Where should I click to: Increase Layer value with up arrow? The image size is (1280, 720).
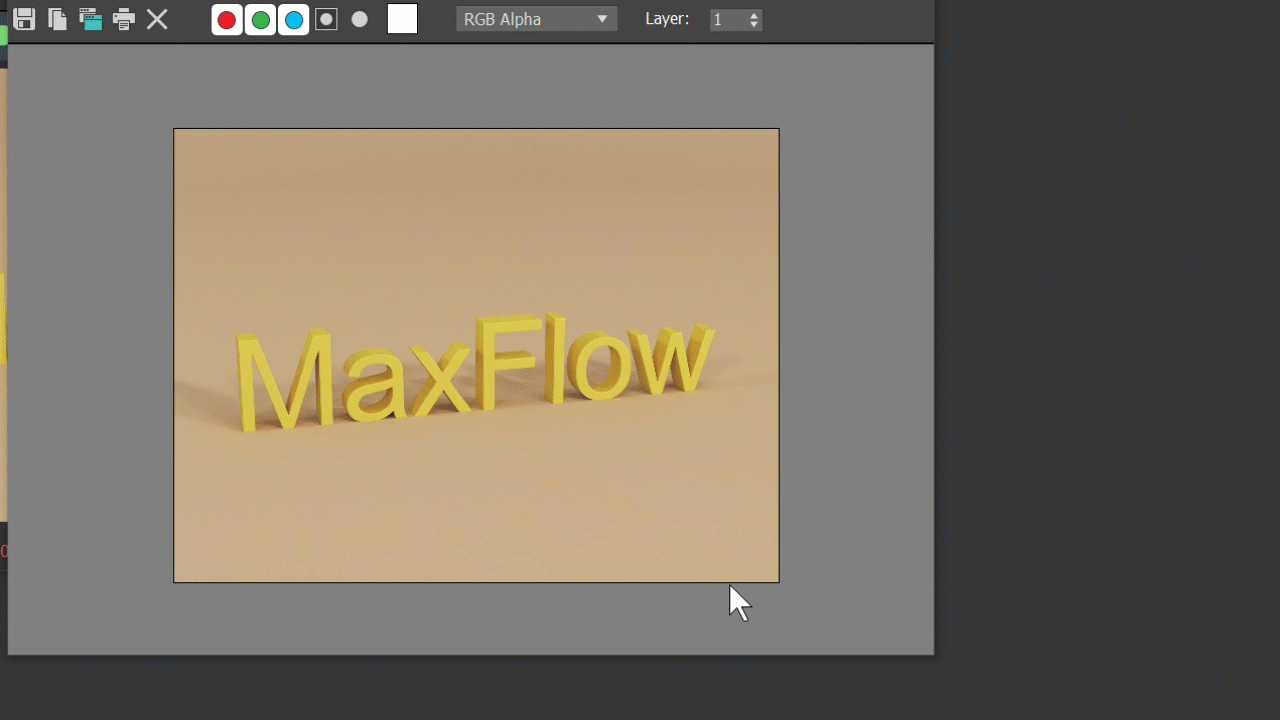click(x=754, y=15)
